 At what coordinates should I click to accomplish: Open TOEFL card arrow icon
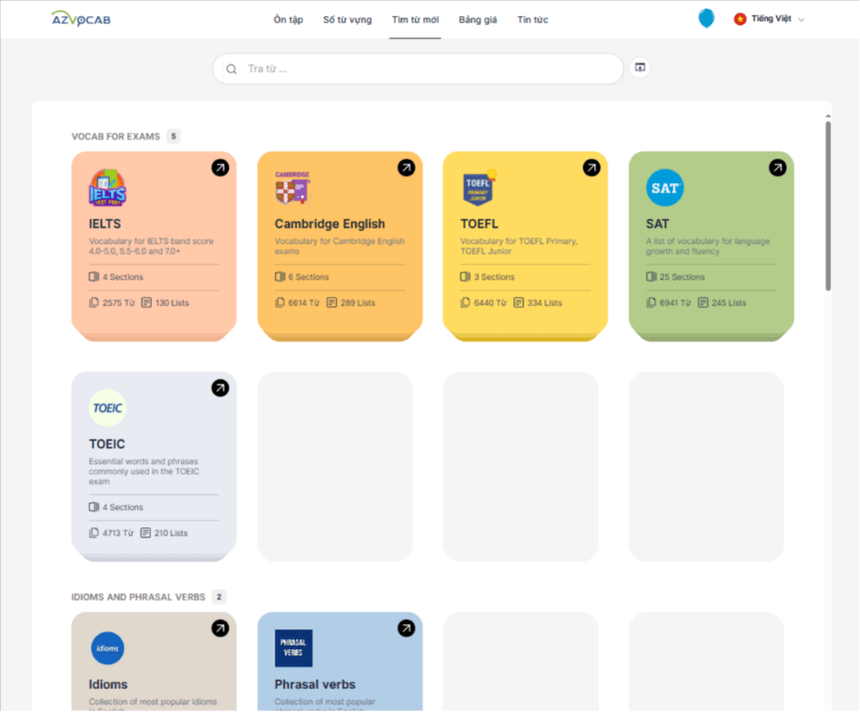[x=591, y=168]
